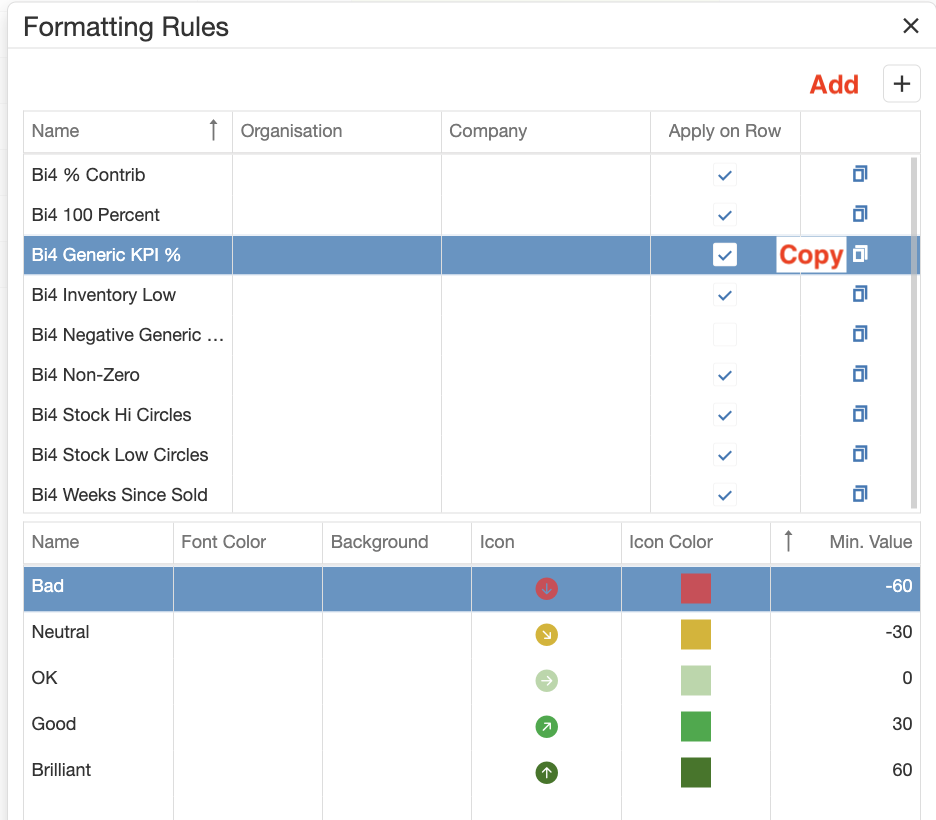Copy the Bi4 Stock Low Circles rule
This screenshot has height=820, width=936.
pos(860,454)
